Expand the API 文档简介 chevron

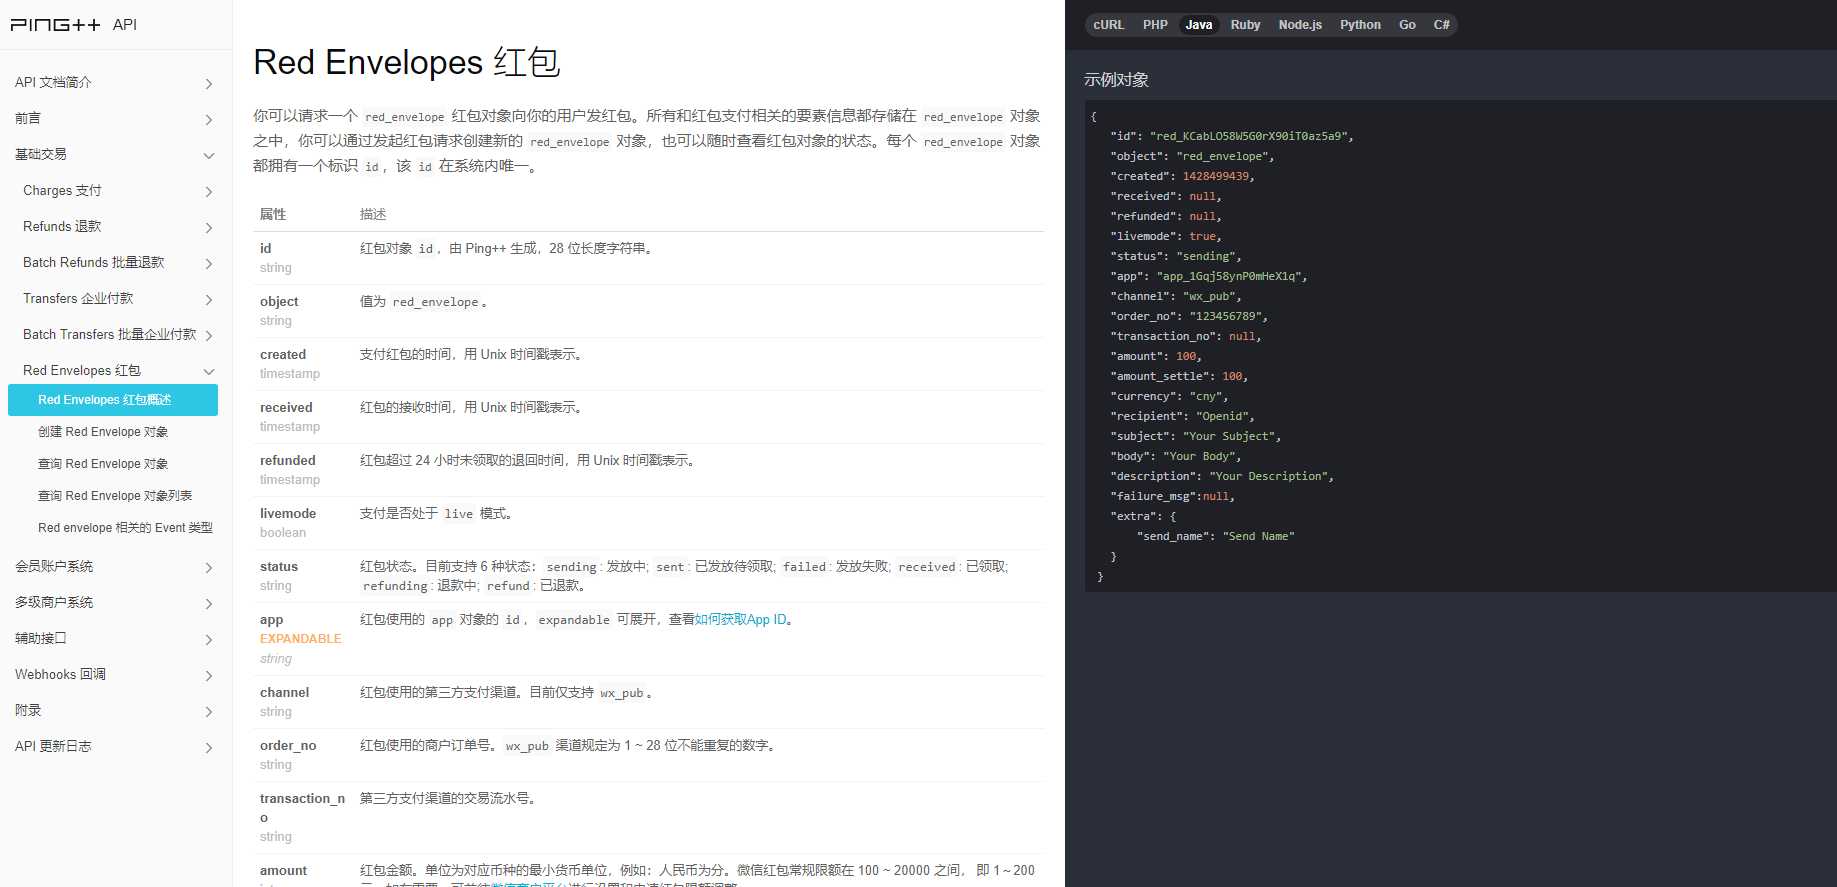pyautogui.click(x=209, y=84)
